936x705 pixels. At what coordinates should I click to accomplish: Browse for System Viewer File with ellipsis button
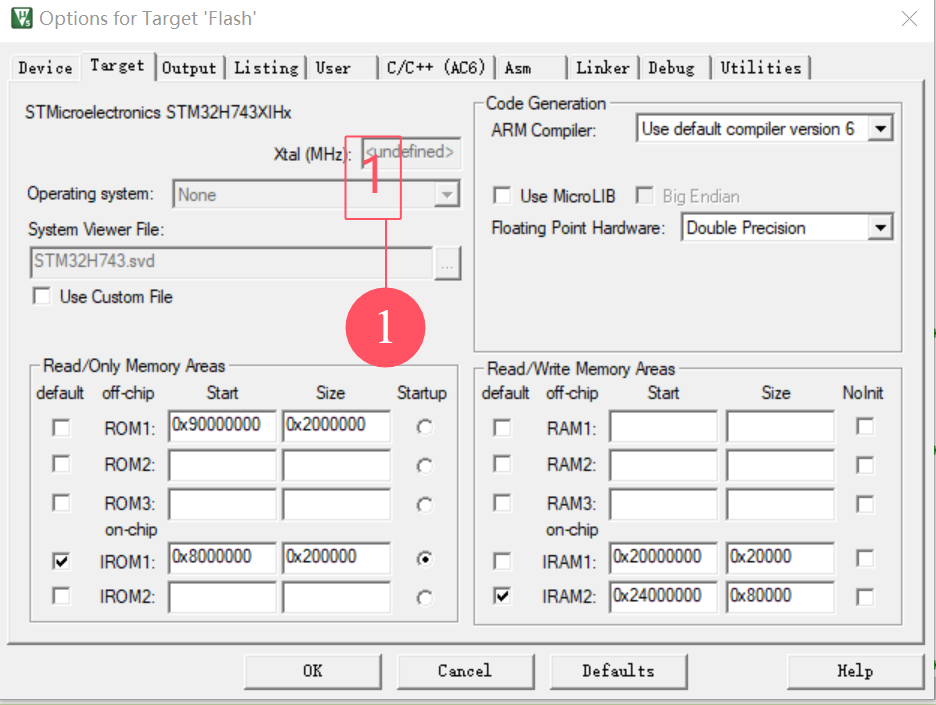(447, 264)
